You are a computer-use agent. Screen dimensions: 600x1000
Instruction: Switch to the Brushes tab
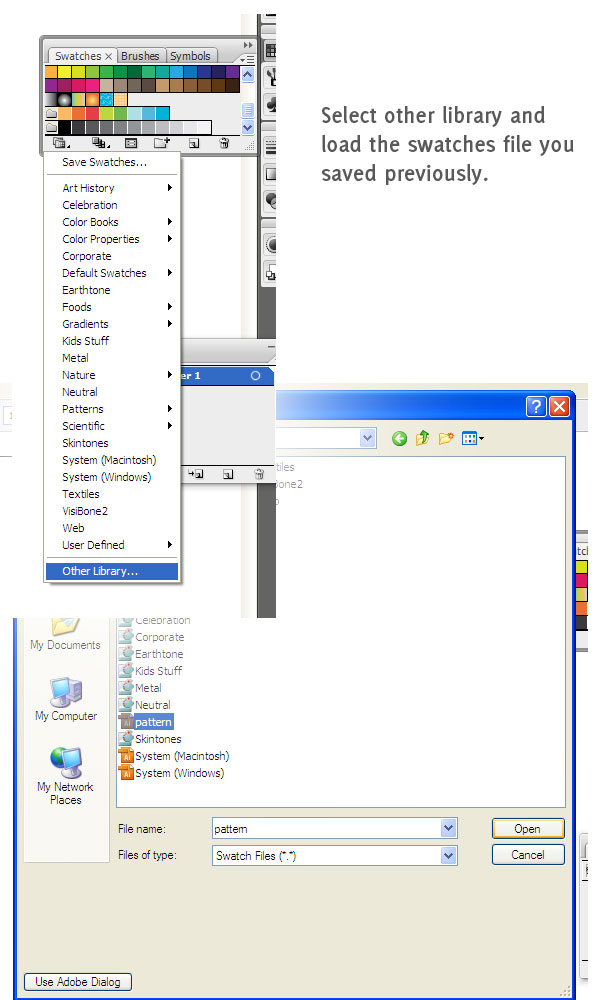140,56
